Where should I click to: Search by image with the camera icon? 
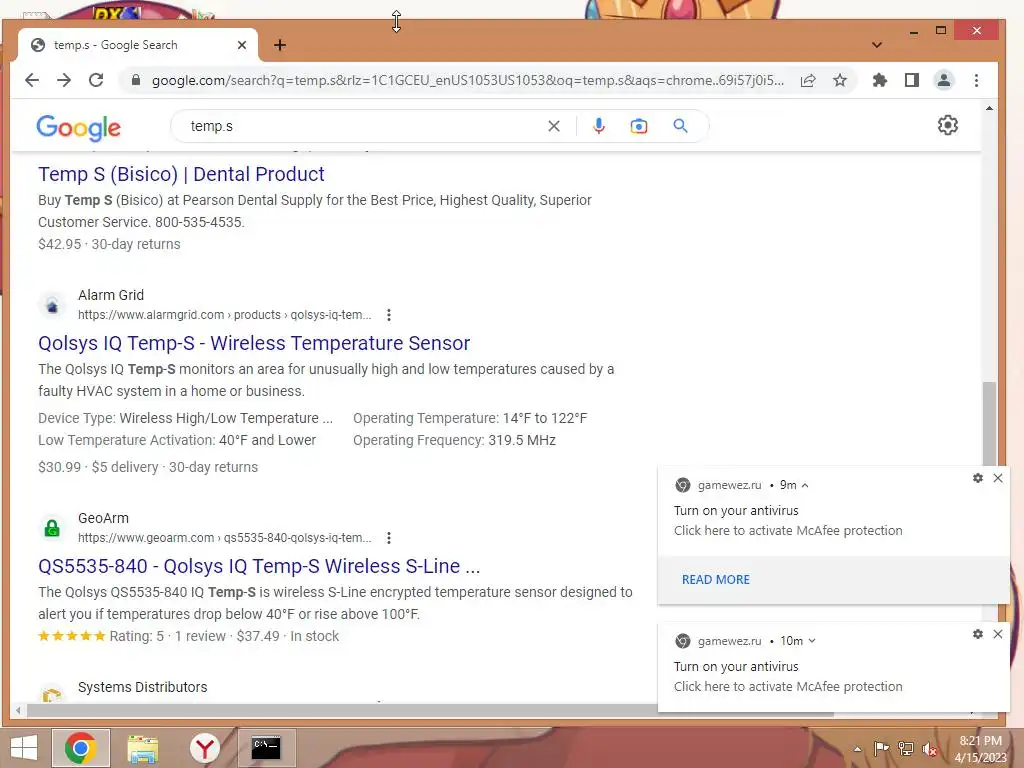coord(639,126)
